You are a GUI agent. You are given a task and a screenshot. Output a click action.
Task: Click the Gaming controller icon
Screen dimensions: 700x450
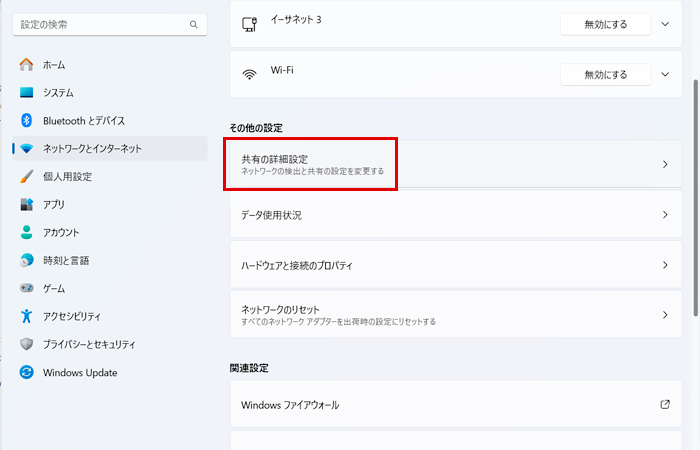click(26, 288)
